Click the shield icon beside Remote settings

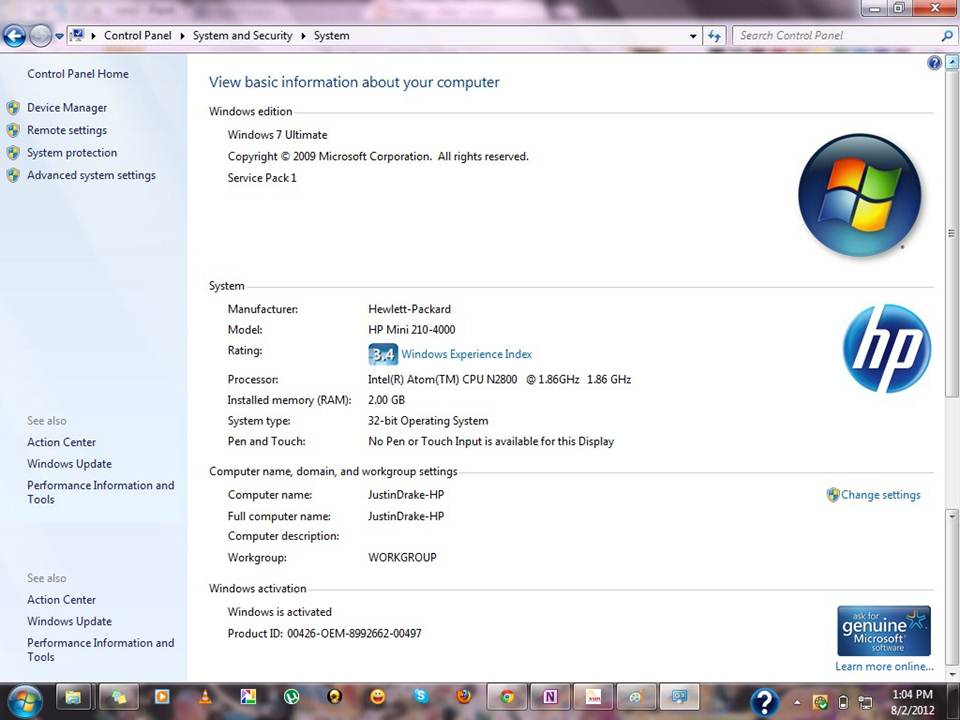(13, 130)
